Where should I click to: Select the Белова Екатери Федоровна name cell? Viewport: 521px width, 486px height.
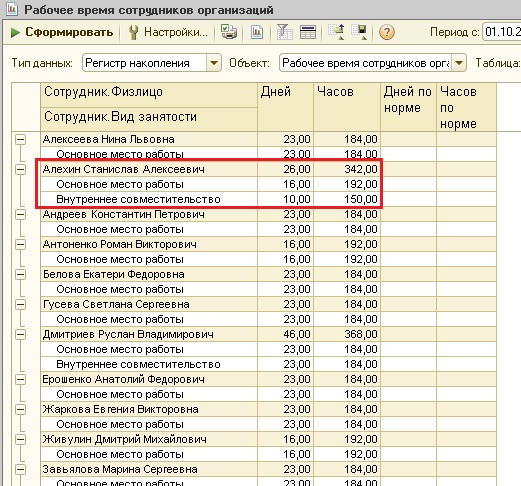(x=149, y=274)
